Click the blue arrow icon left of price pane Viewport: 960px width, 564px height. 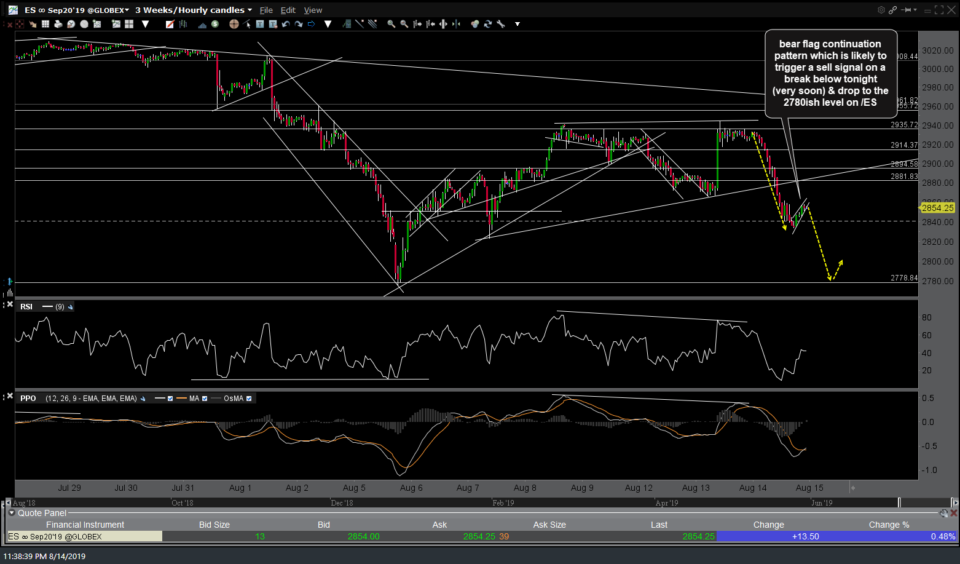(9, 281)
